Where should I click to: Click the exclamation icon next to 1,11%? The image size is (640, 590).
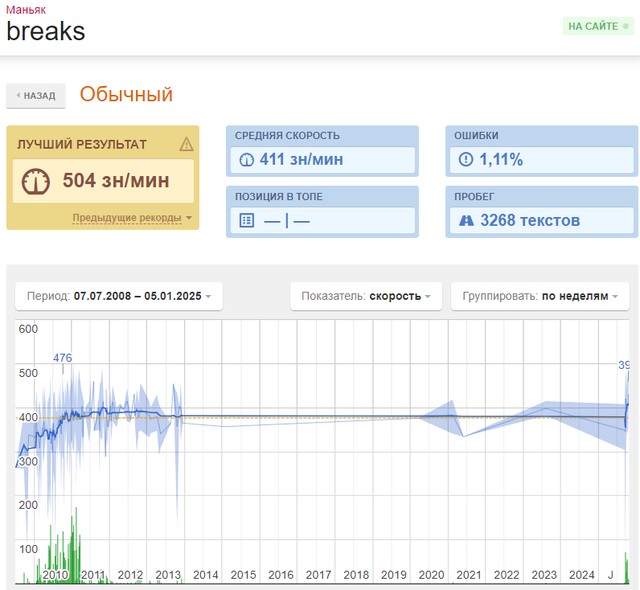pos(465,160)
